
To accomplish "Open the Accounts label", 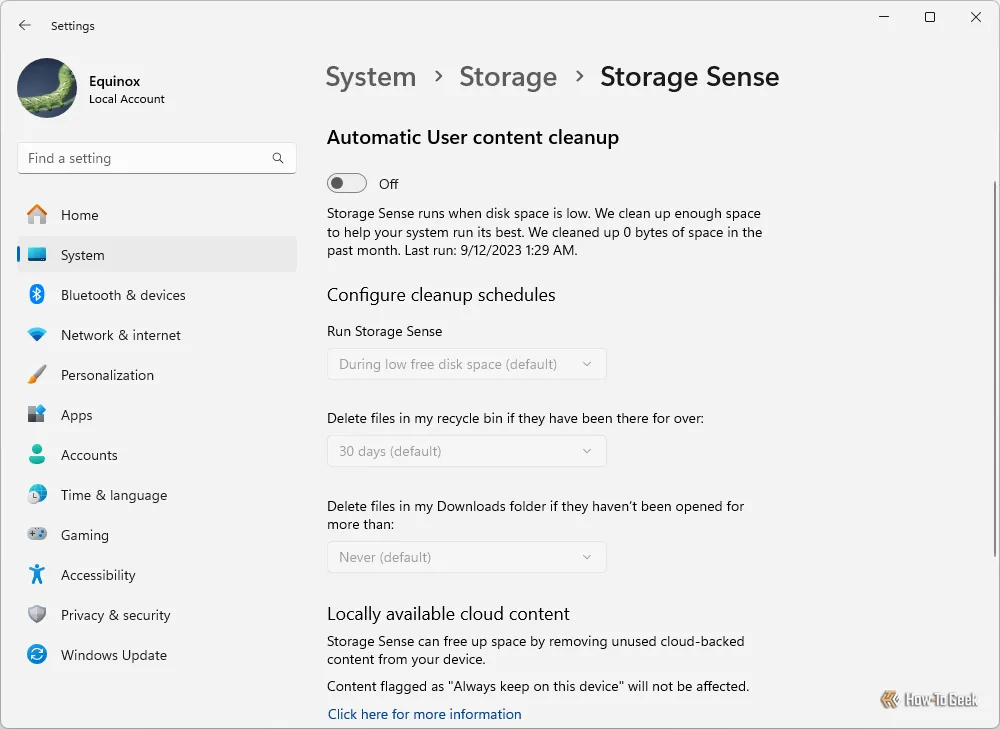I will pyautogui.click(x=89, y=455).
